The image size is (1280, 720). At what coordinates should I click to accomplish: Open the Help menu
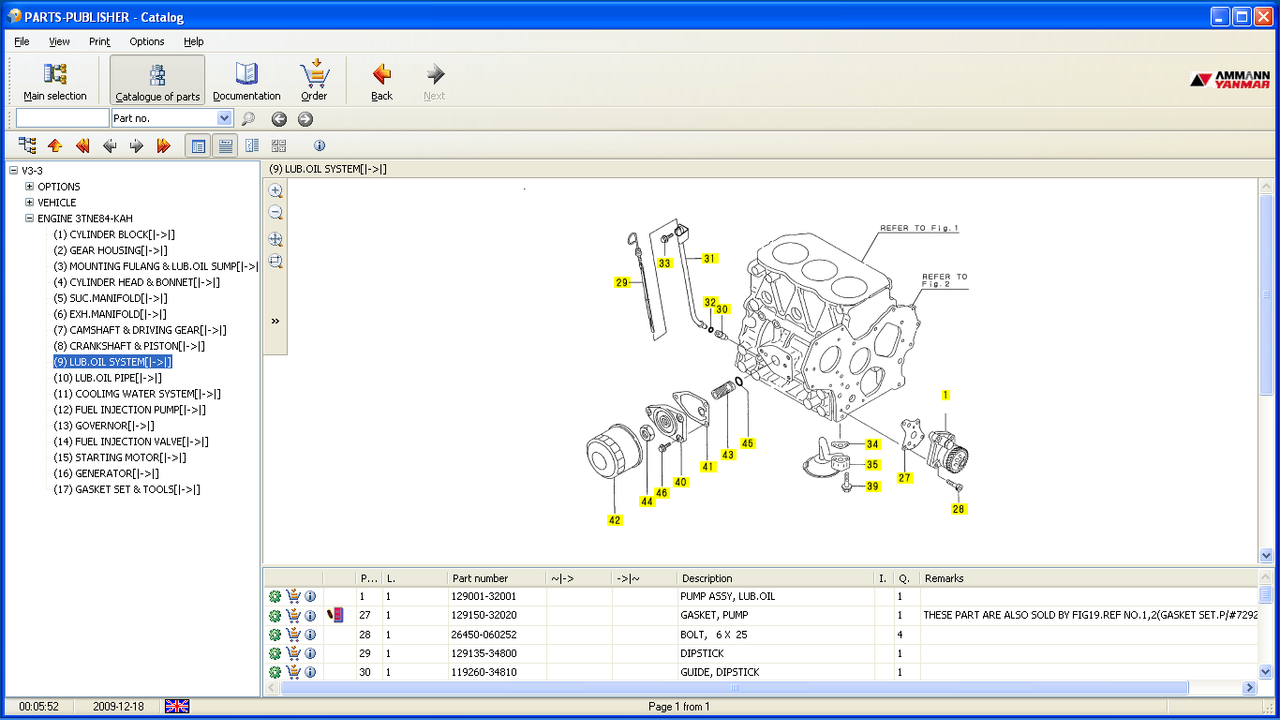(193, 41)
